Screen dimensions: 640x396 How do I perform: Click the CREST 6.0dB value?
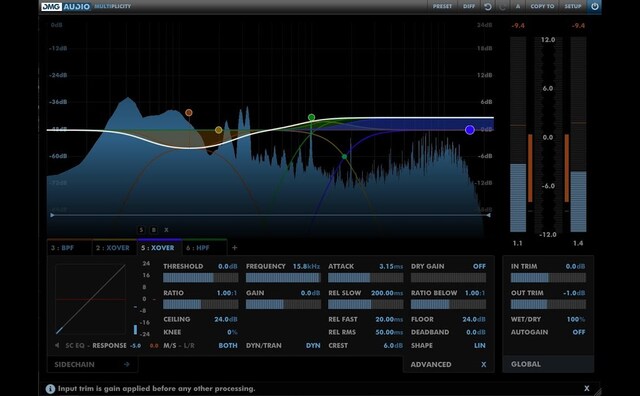coord(393,345)
